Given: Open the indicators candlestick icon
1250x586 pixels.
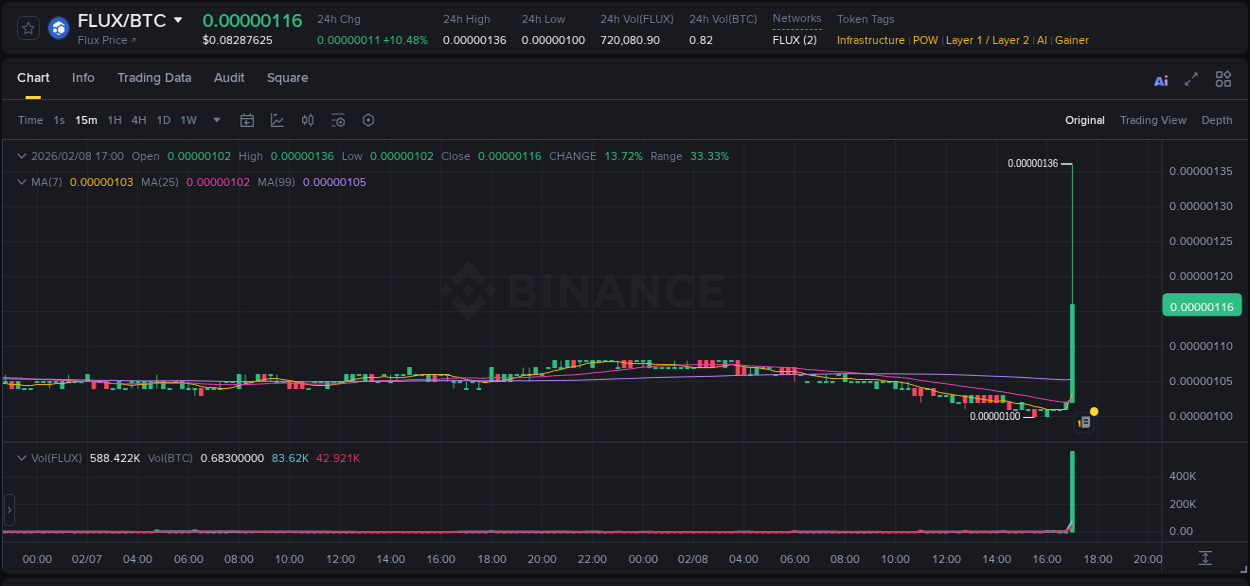Looking at the screenshot, I should [x=307, y=120].
